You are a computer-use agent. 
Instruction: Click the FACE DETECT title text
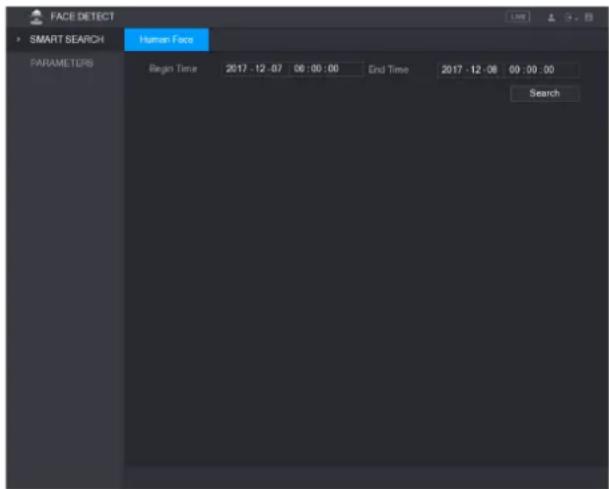point(82,17)
